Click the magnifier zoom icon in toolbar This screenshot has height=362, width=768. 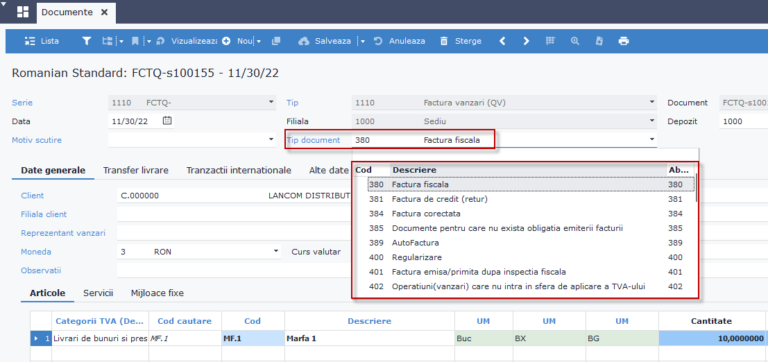tap(575, 41)
